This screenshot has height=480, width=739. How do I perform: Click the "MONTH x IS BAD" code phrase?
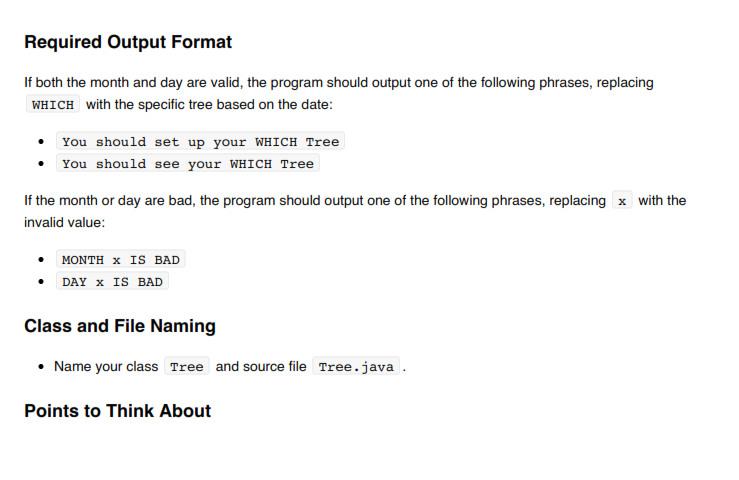pos(121,259)
